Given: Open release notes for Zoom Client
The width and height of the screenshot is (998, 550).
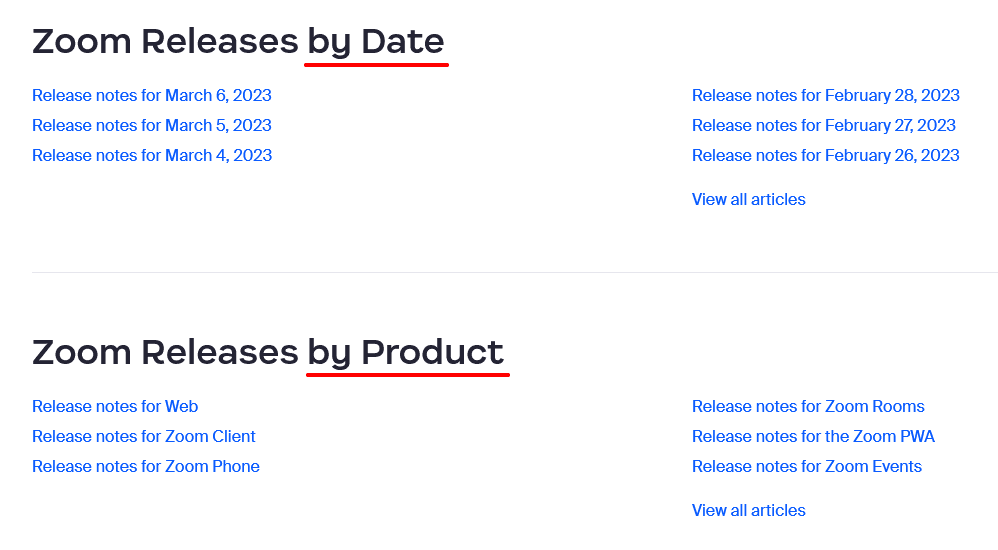Looking at the screenshot, I should click(x=144, y=437).
